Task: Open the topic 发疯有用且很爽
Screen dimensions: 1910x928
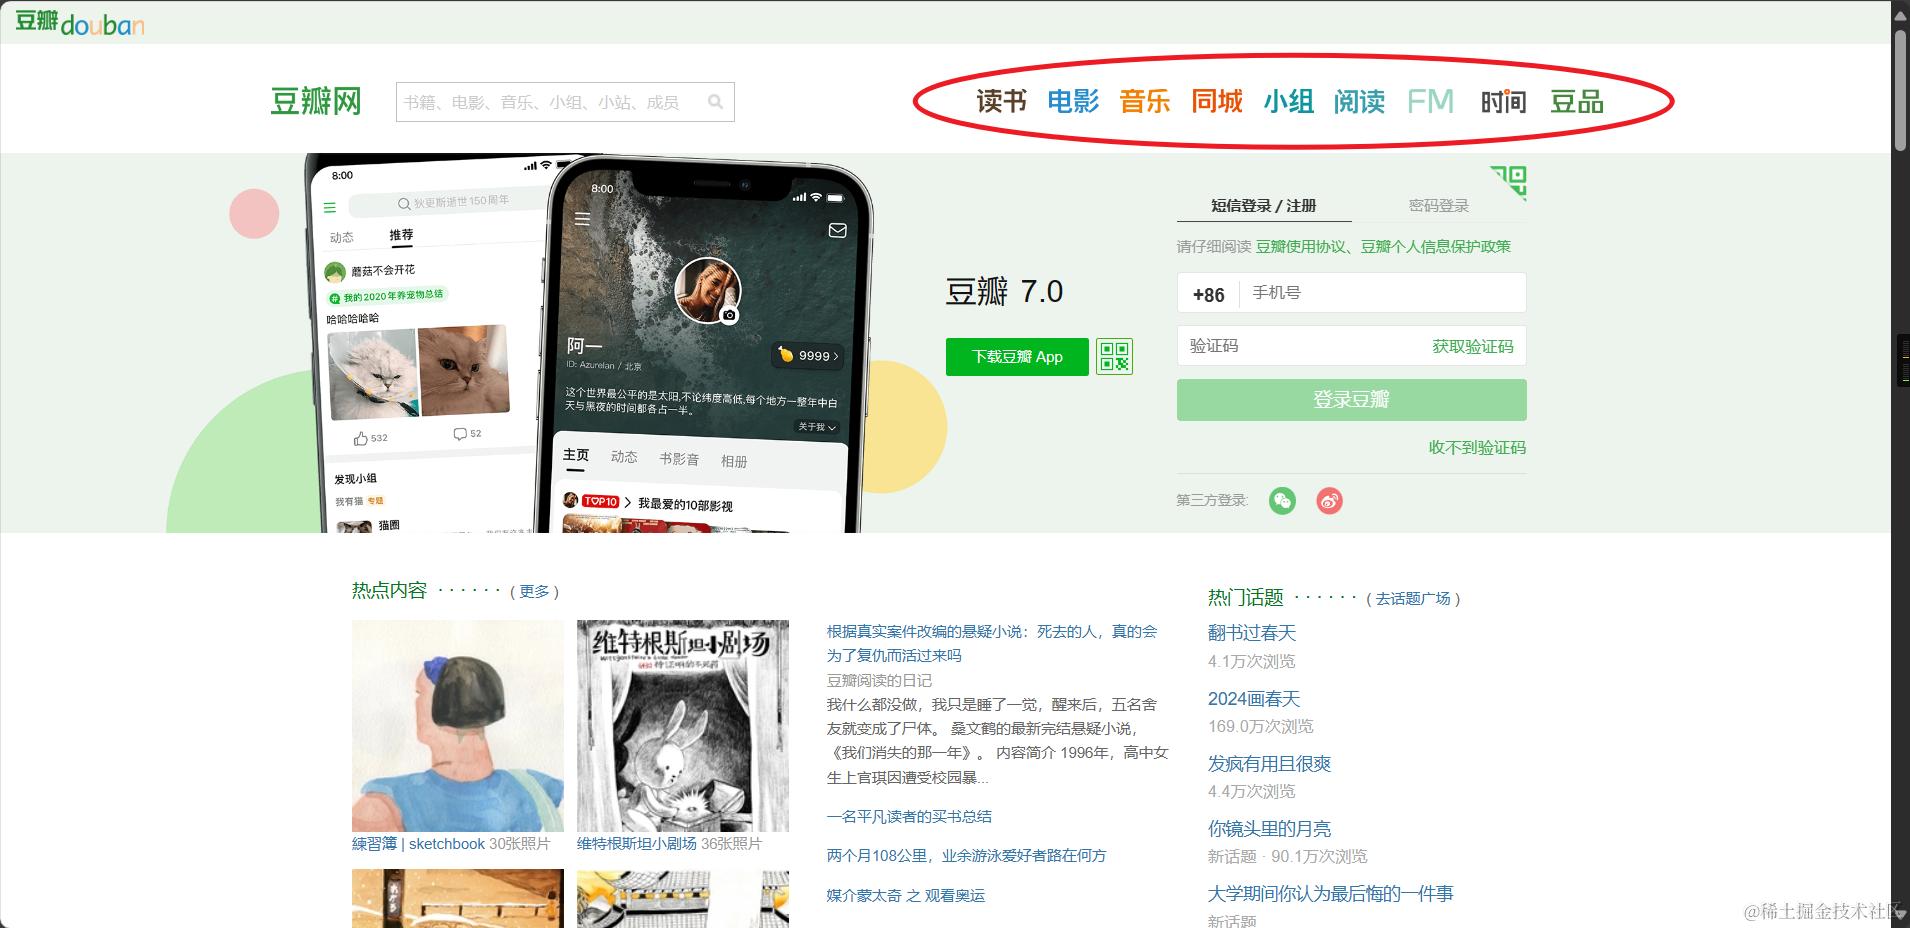Action: 1270,764
